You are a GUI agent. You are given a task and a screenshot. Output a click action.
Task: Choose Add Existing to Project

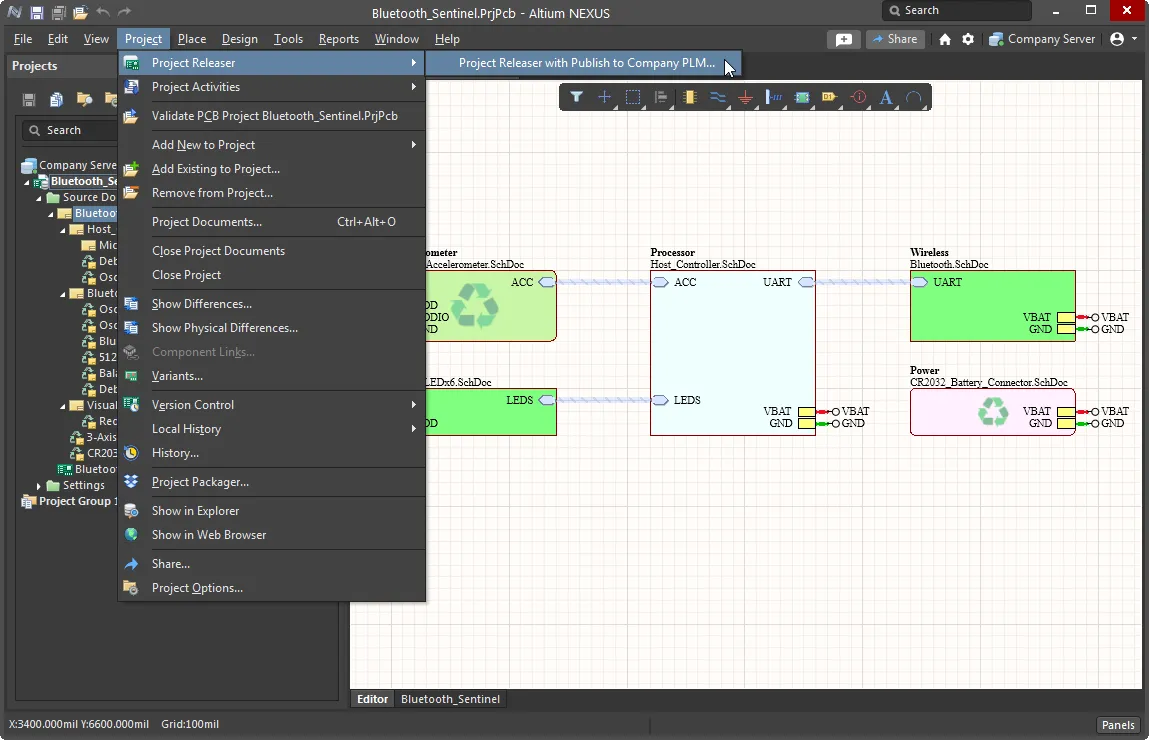[x=272, y=169]
